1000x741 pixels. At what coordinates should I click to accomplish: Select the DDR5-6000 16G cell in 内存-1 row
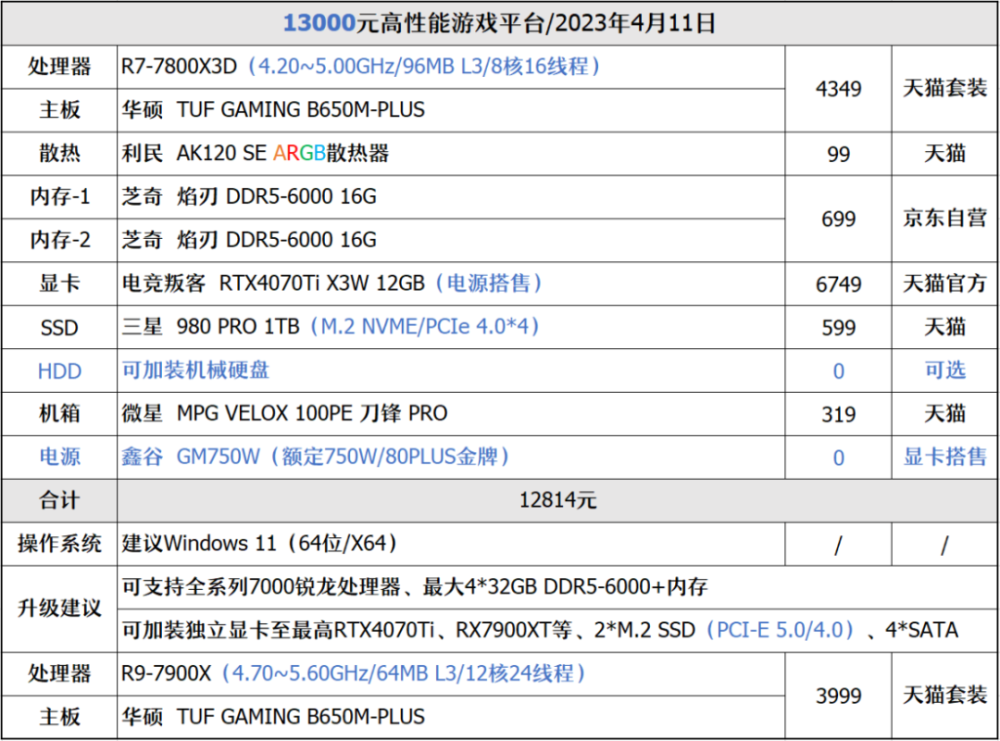point(451,197)
